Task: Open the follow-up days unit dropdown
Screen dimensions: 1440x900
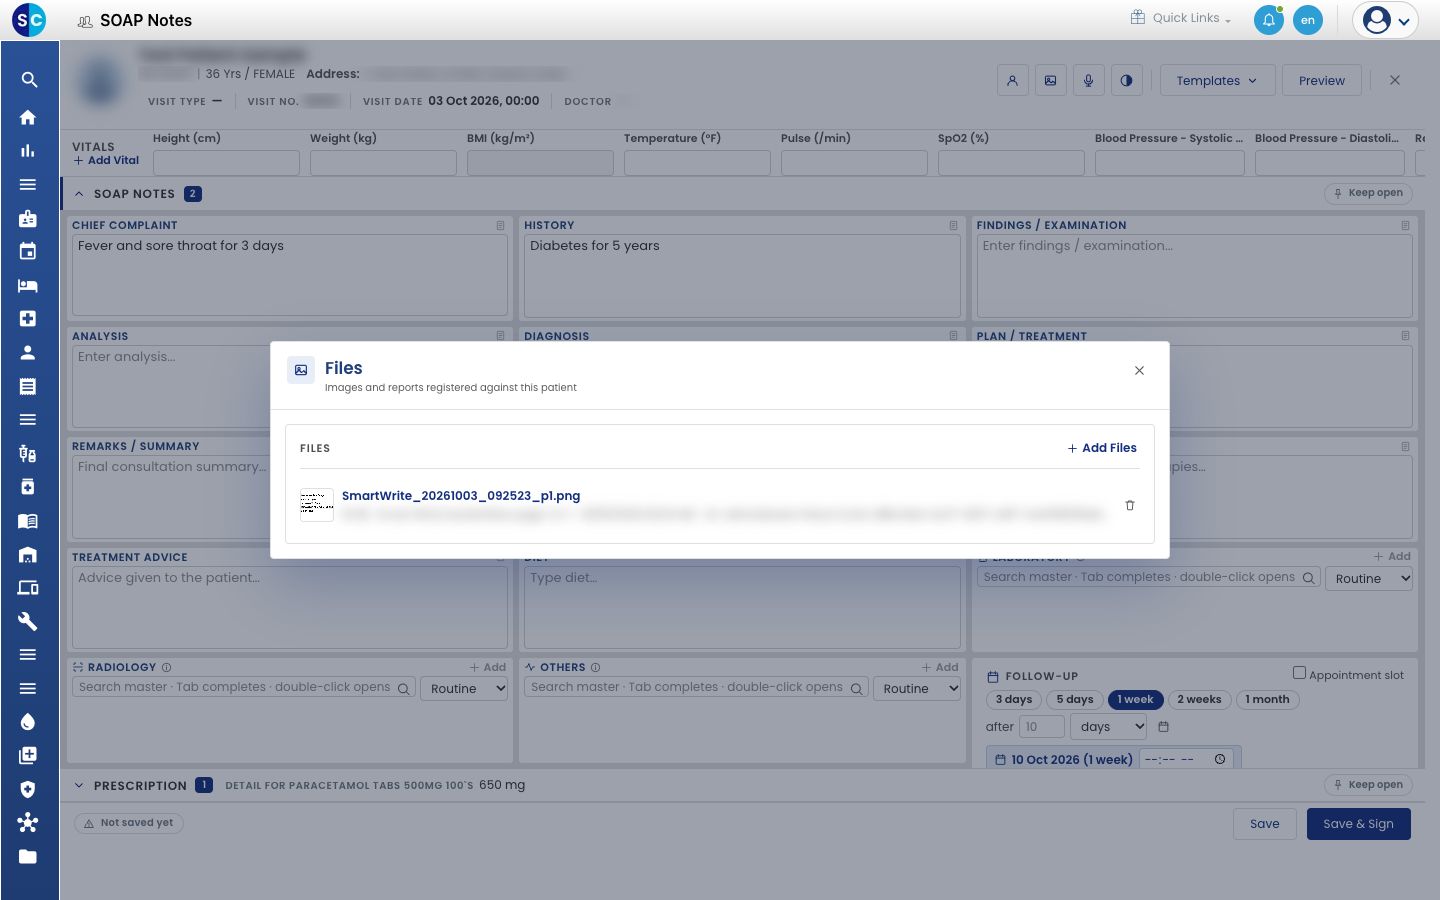Action: [1109, 727]
